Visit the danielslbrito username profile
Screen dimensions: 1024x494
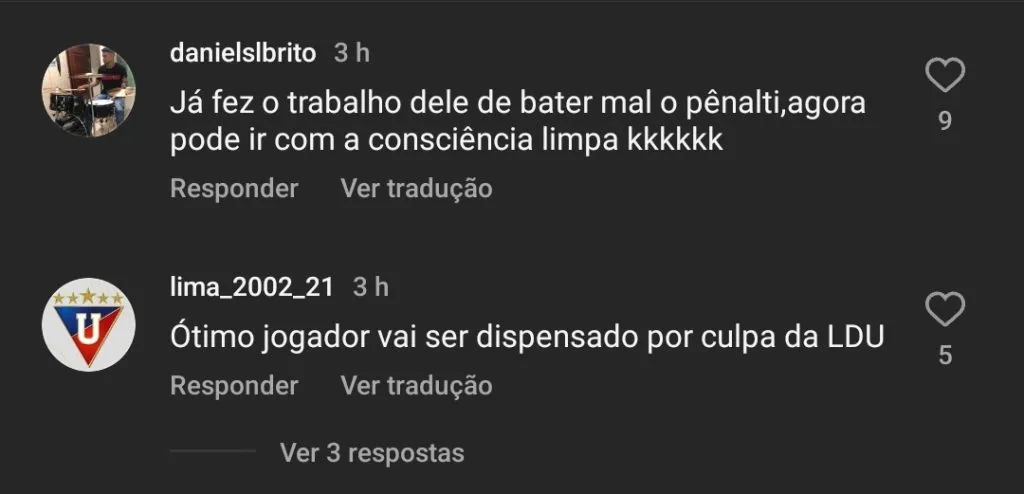(x=243, y=53)
